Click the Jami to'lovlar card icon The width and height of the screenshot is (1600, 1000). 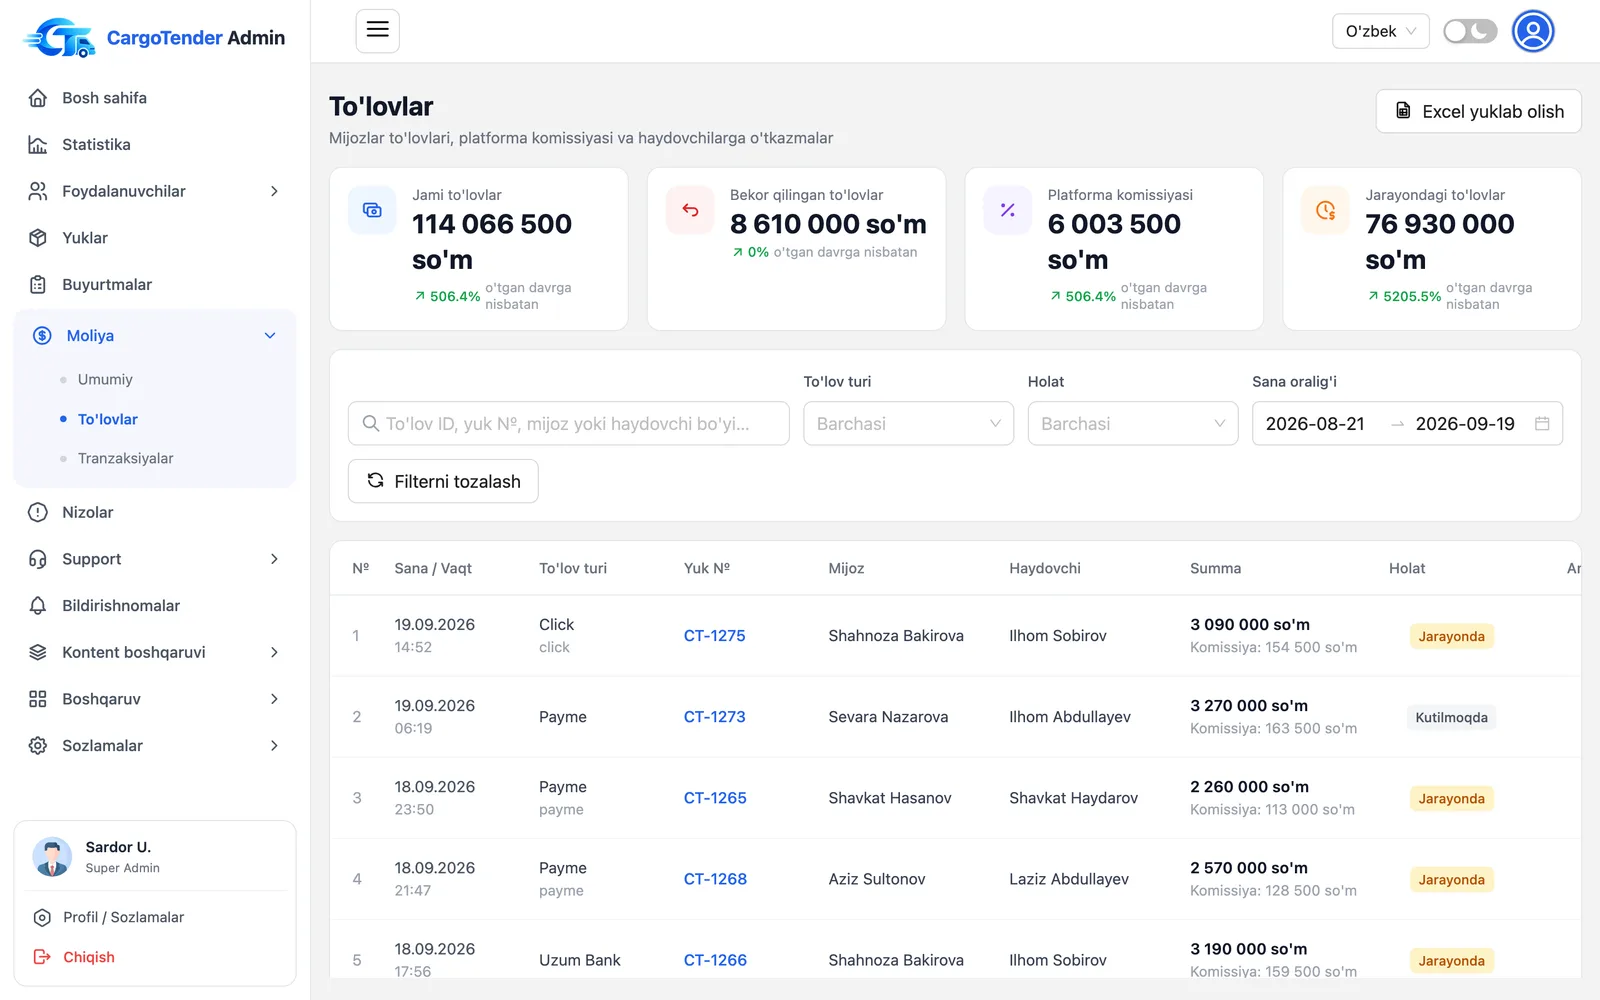(372, 210)
